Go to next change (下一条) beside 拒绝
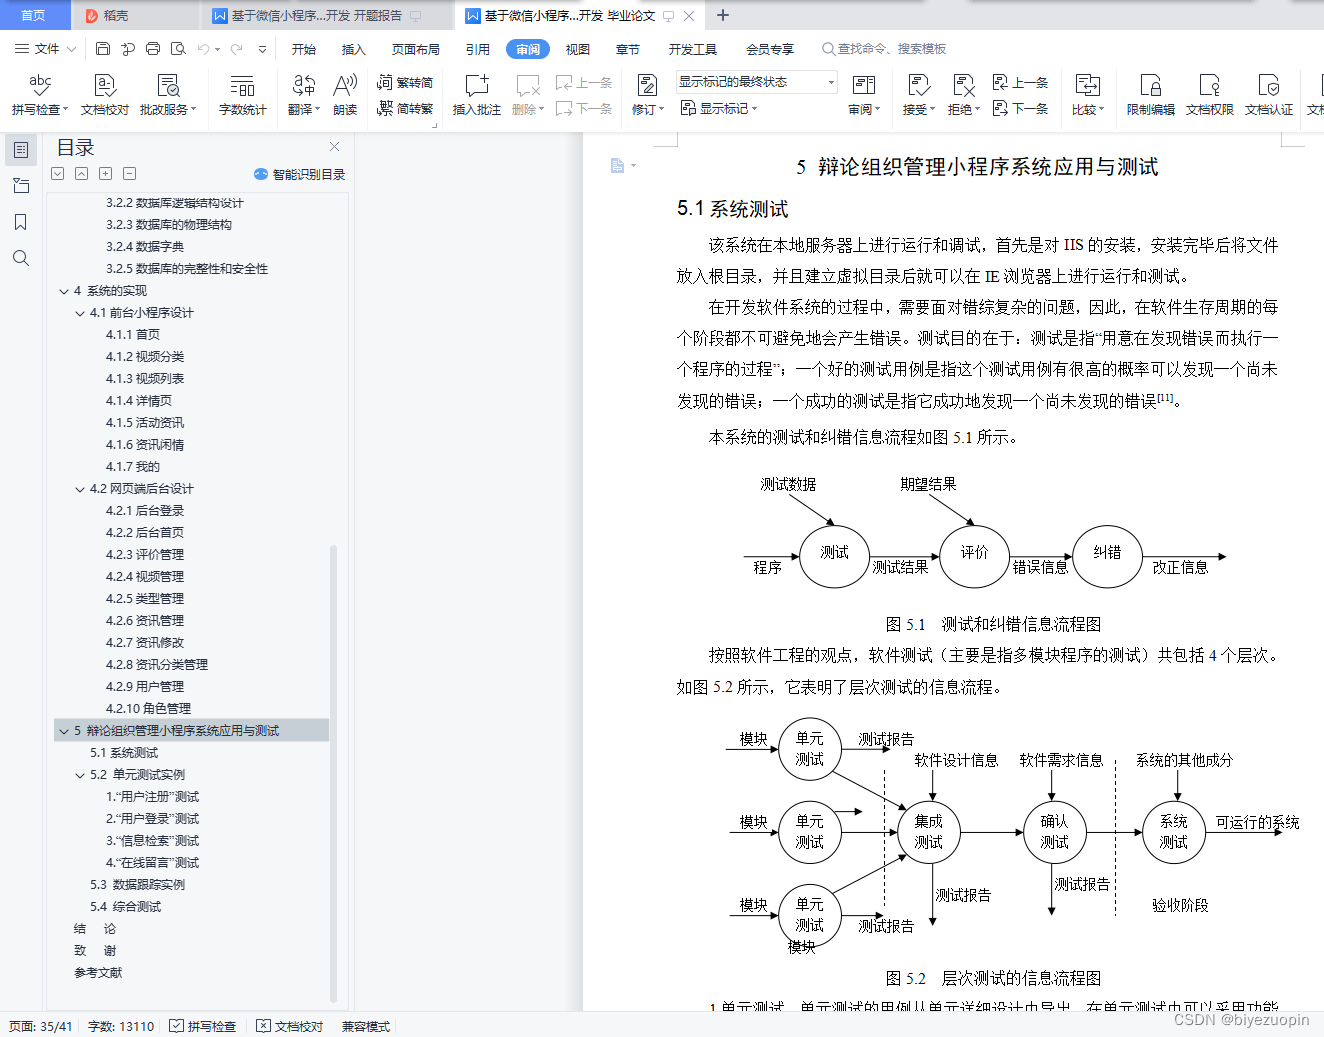This screenshot has width=1324, height=1037. (1021, 108)
